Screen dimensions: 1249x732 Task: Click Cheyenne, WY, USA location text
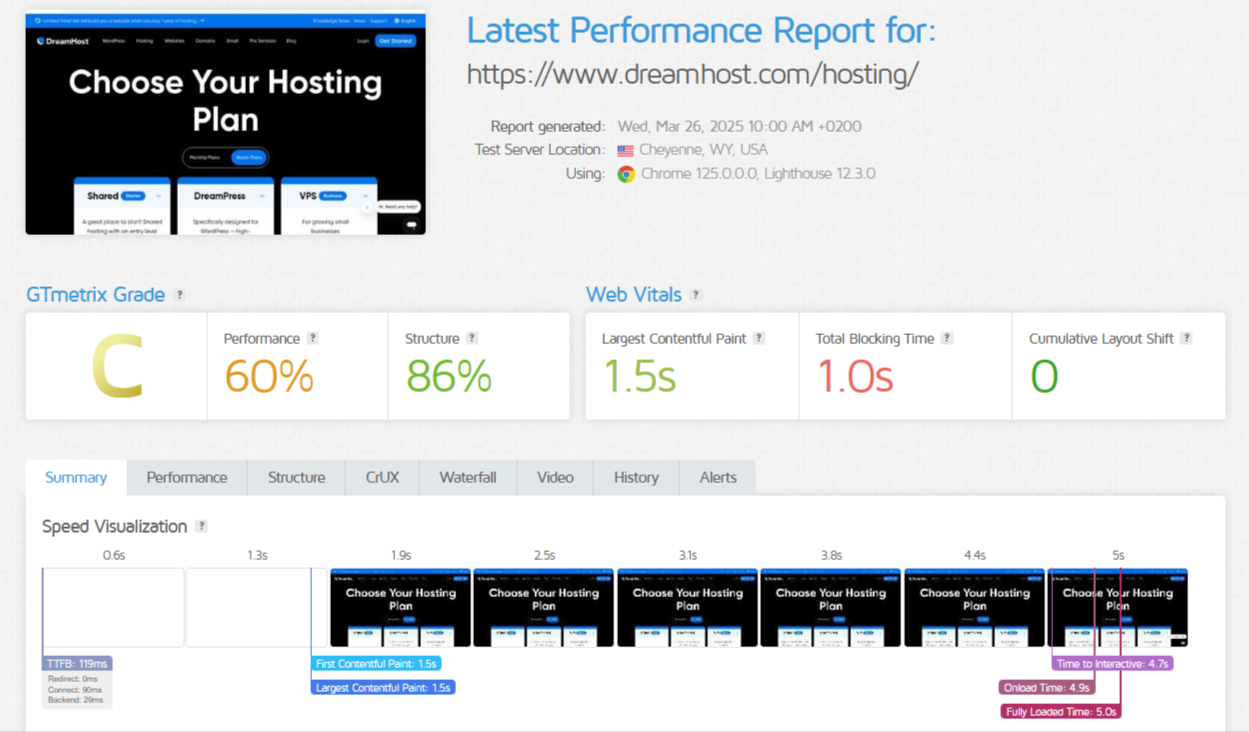(704, 150)
